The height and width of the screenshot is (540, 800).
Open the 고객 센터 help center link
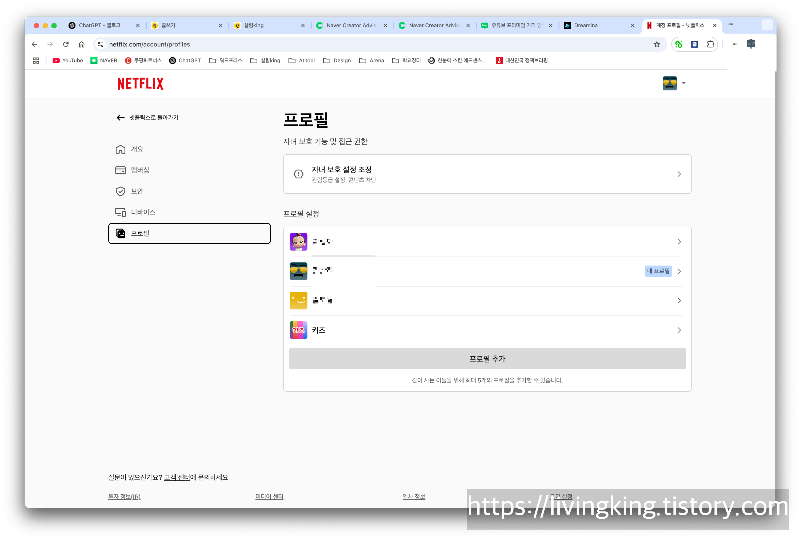177,477
